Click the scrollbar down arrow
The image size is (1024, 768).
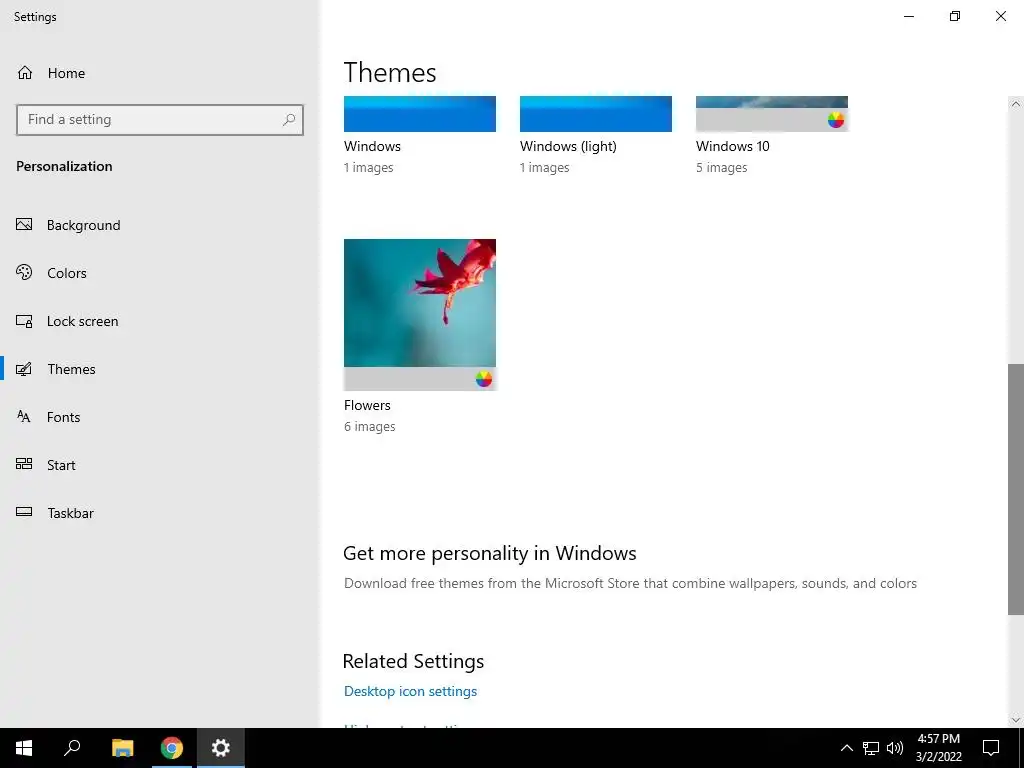tap(1016, 720)
